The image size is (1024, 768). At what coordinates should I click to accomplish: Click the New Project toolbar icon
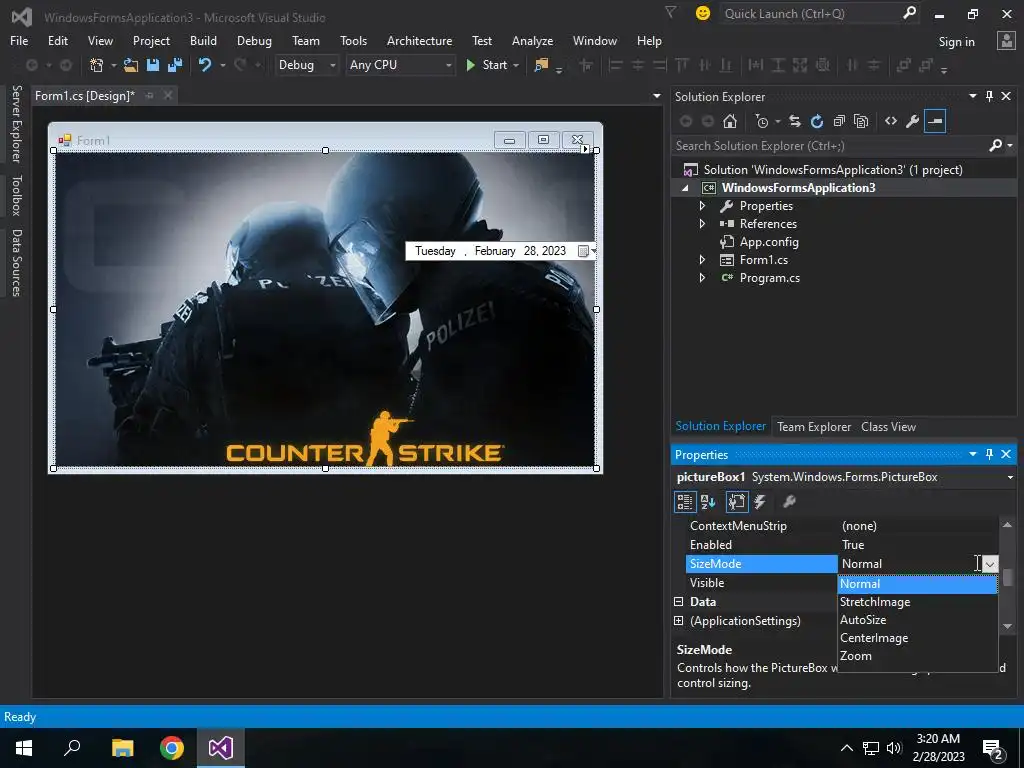pos(97,65)
